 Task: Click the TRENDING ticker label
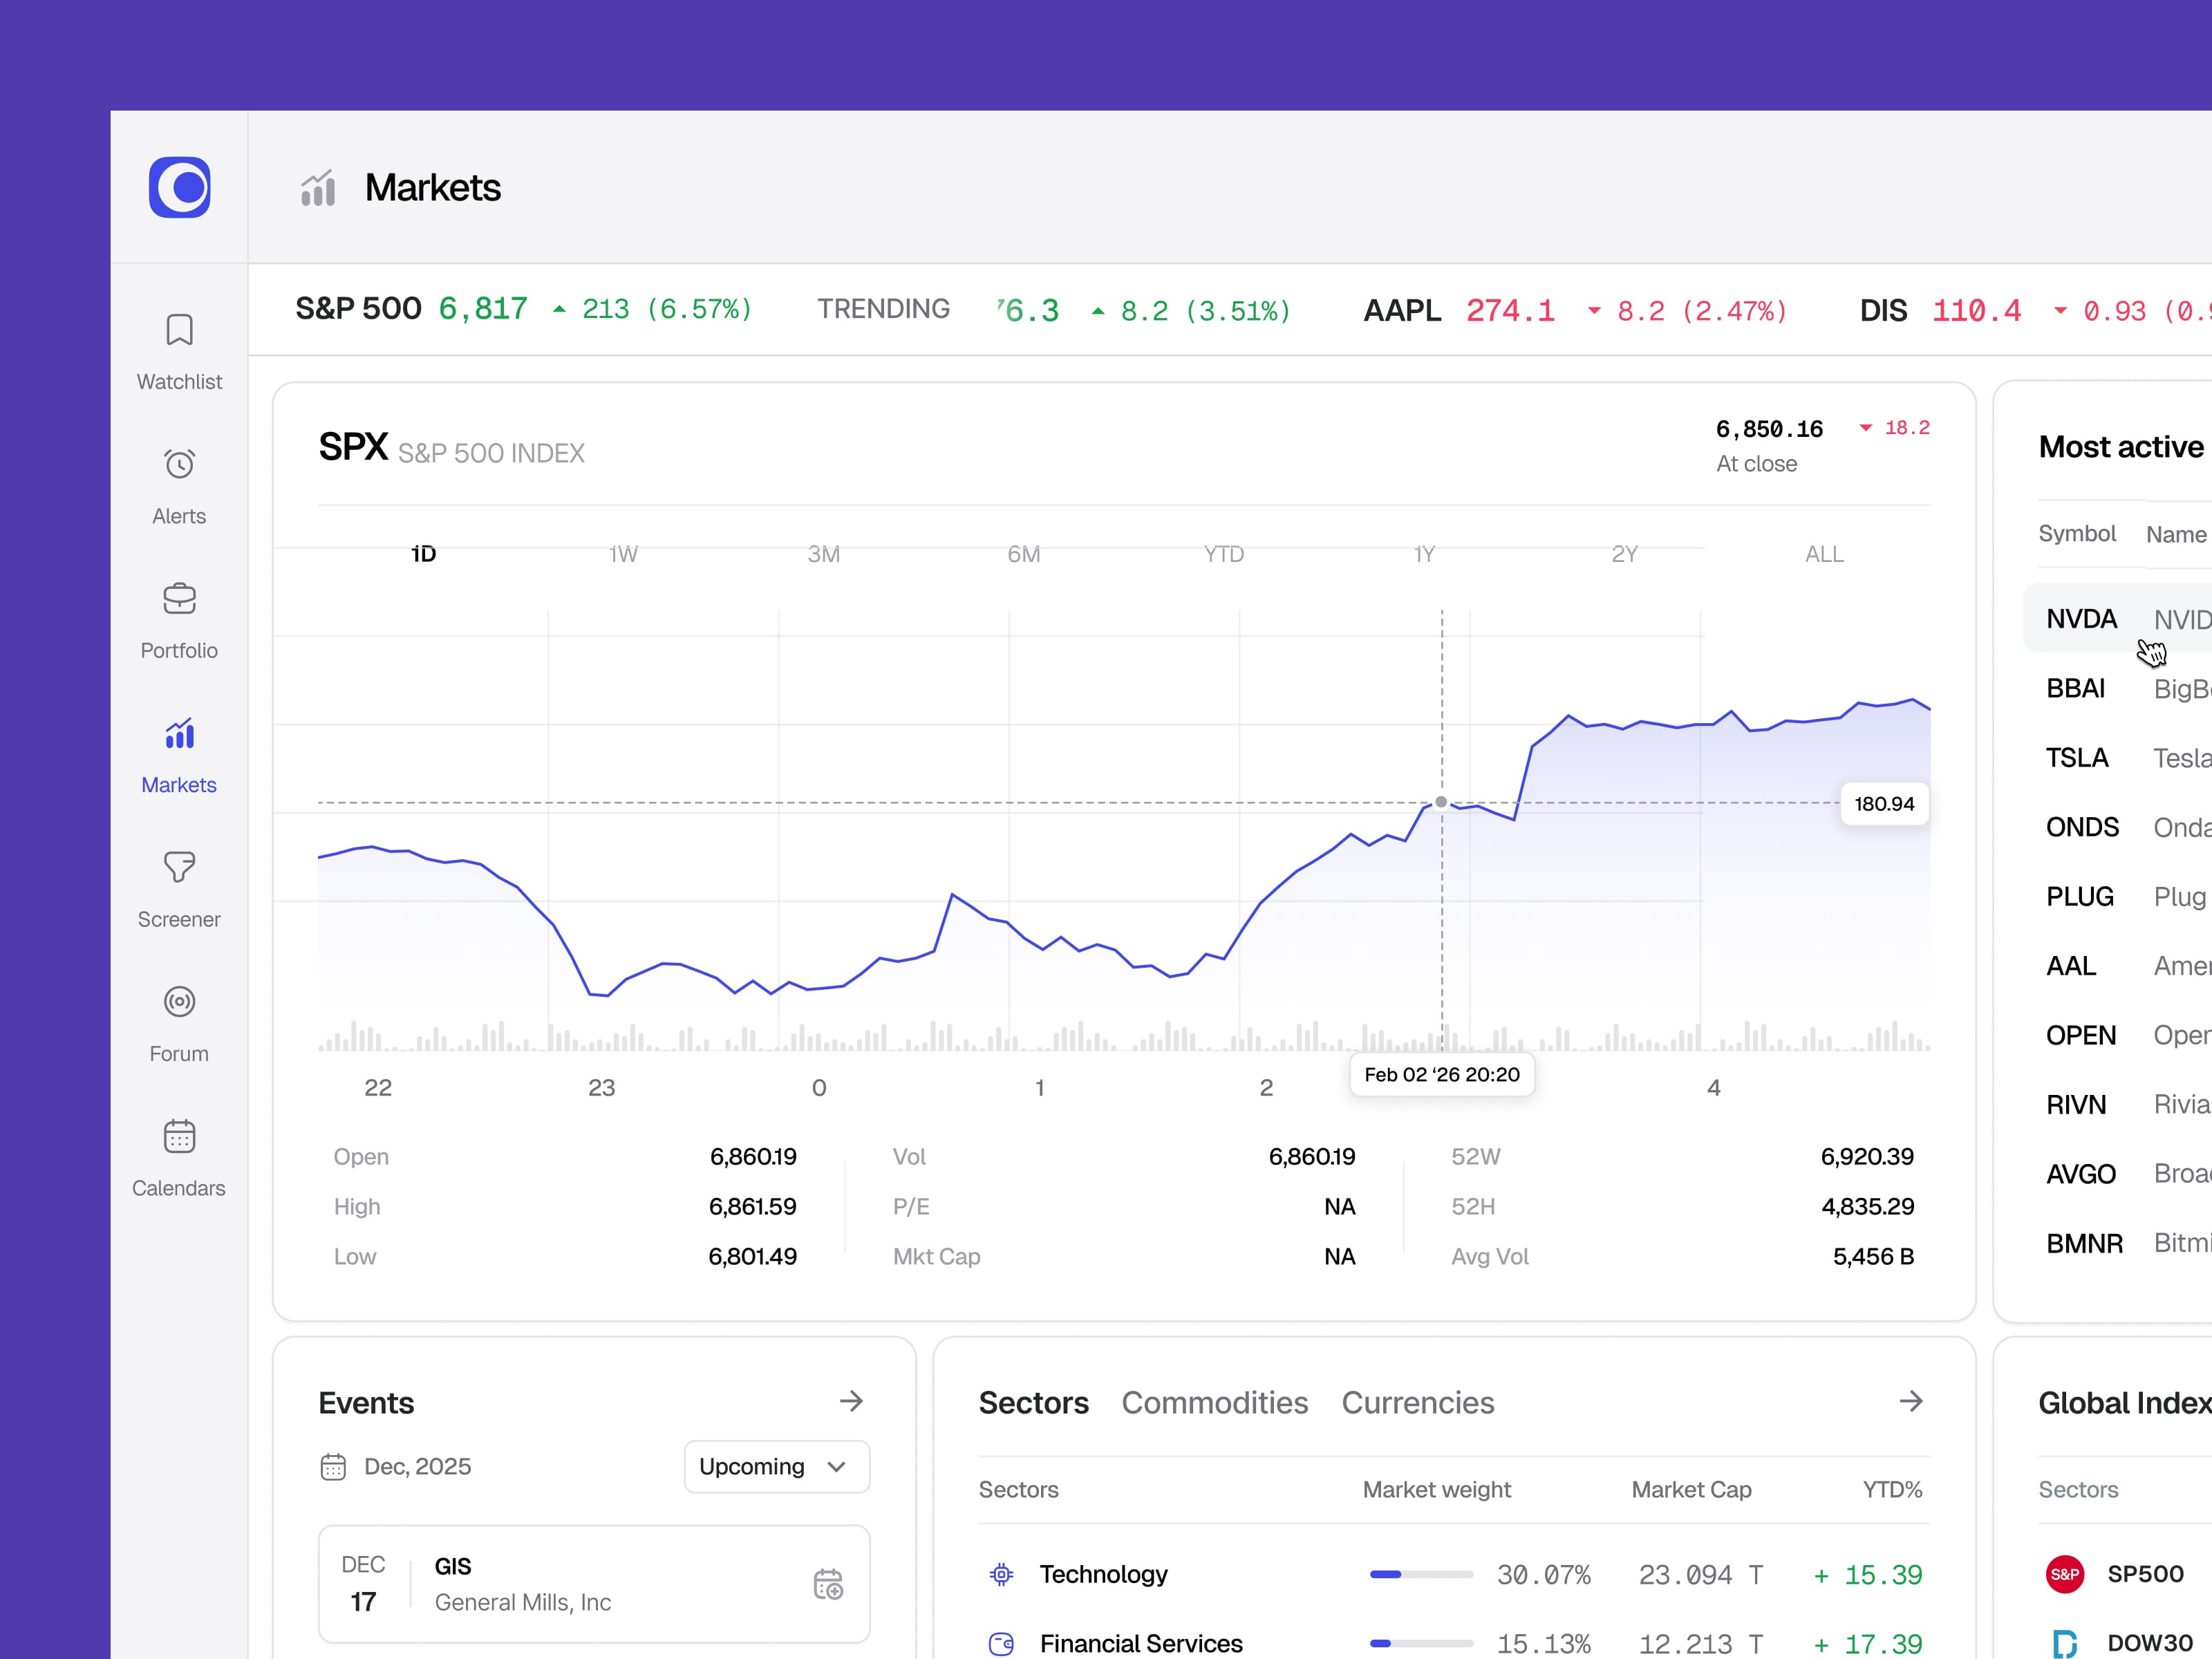(x=884, y=309)
